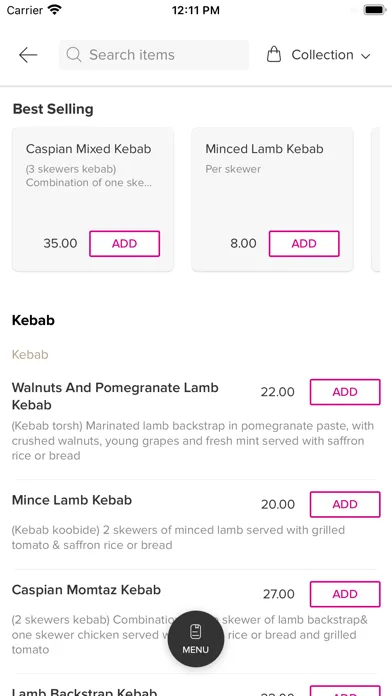Add Minced Lamb Kebab per skewer
Screen dimensions: 392x696
pos(304,244)
